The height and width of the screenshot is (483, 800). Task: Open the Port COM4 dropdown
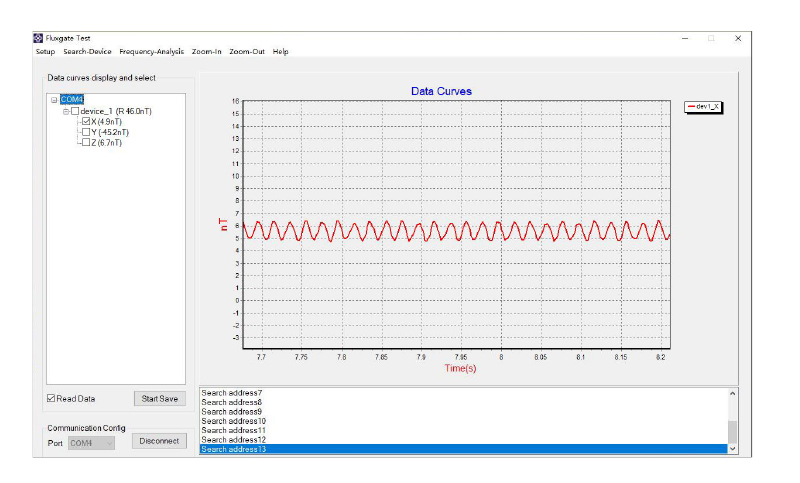pyautogui.click(x=91, y=443)
